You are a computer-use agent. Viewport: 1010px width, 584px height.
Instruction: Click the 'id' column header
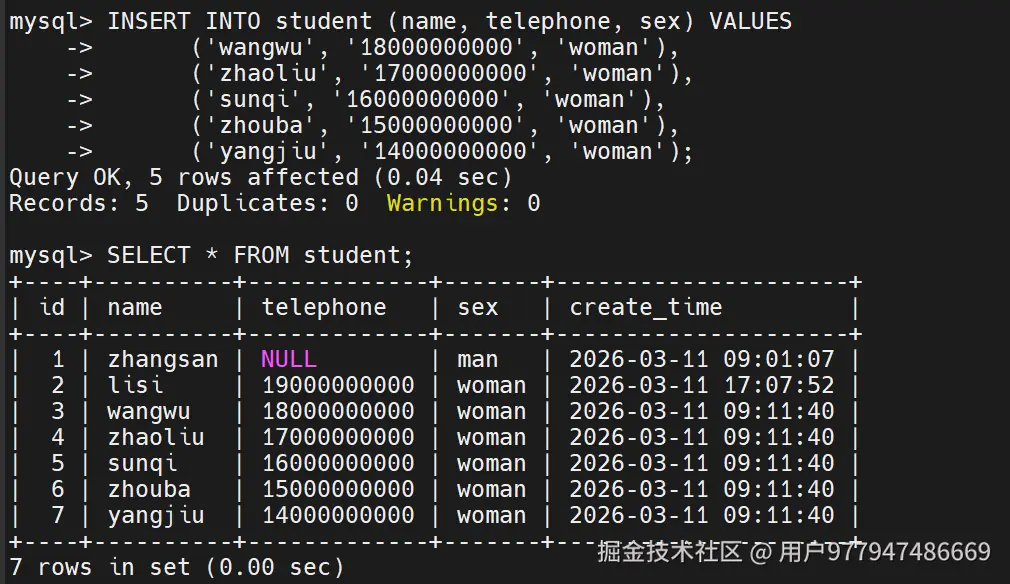click(52, 308)
